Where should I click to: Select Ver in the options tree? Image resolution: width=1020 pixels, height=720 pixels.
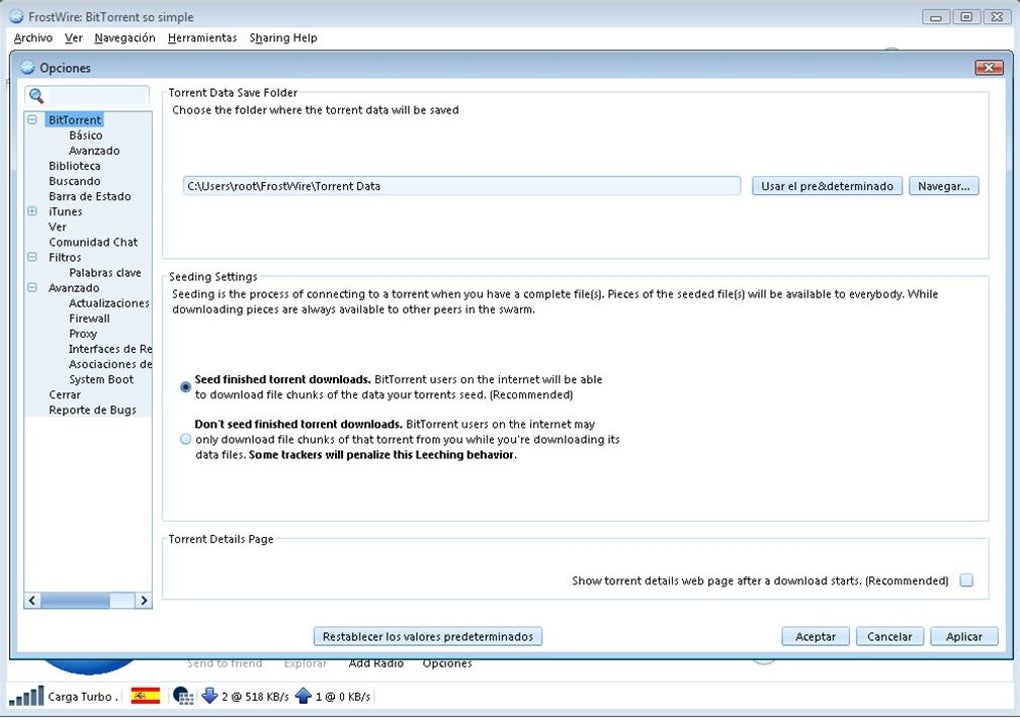[57, 226]
